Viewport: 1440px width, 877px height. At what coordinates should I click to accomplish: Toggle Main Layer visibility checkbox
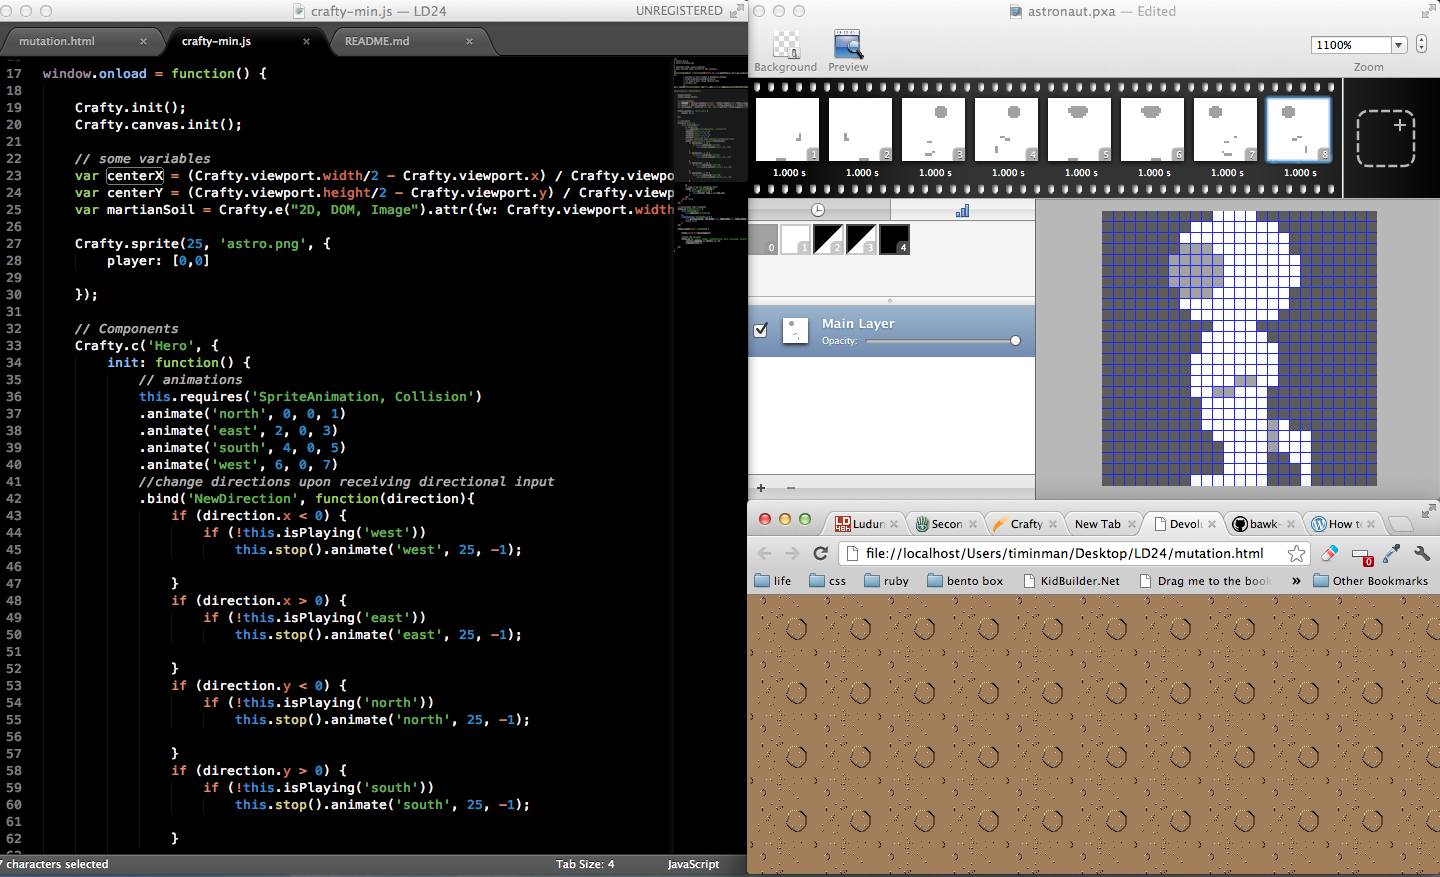(x=761, y=330)
